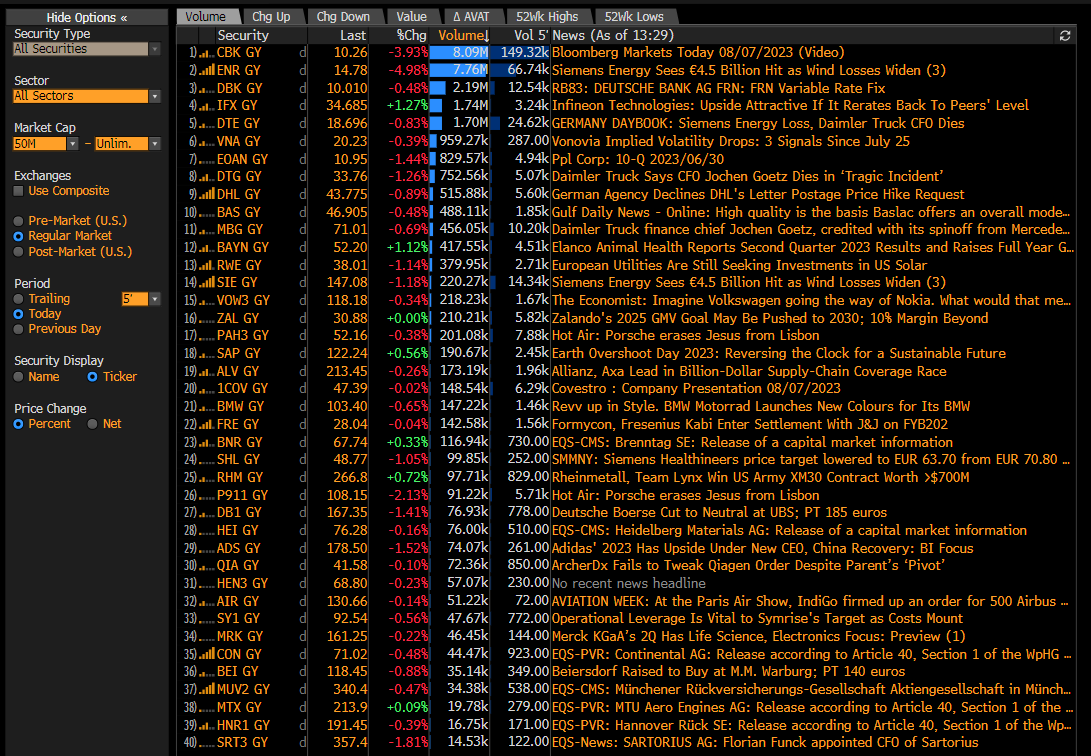Open the minimum Market Cap 50M dropdown
Screen dimensions: 1091x756
coord(72,144)
